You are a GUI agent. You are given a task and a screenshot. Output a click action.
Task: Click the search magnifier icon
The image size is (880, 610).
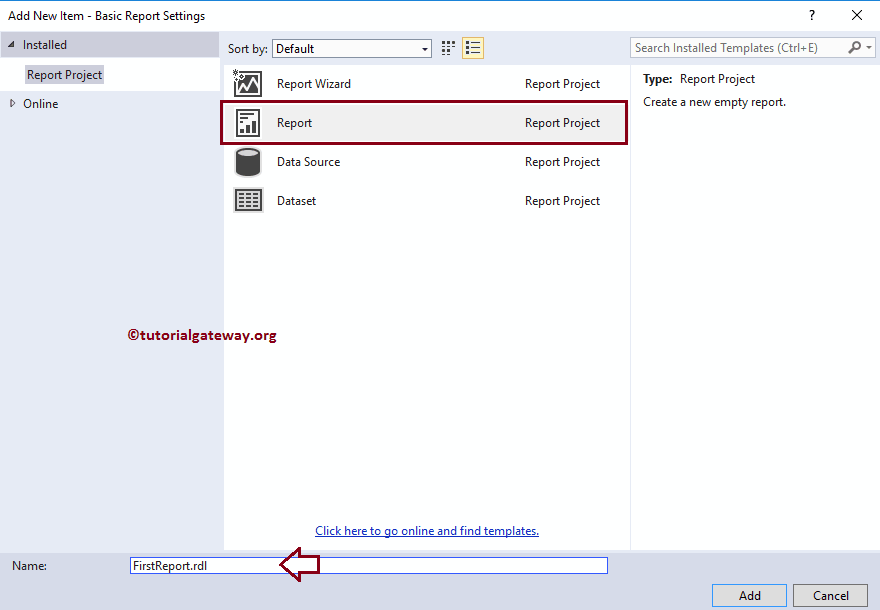coord(855,47)
